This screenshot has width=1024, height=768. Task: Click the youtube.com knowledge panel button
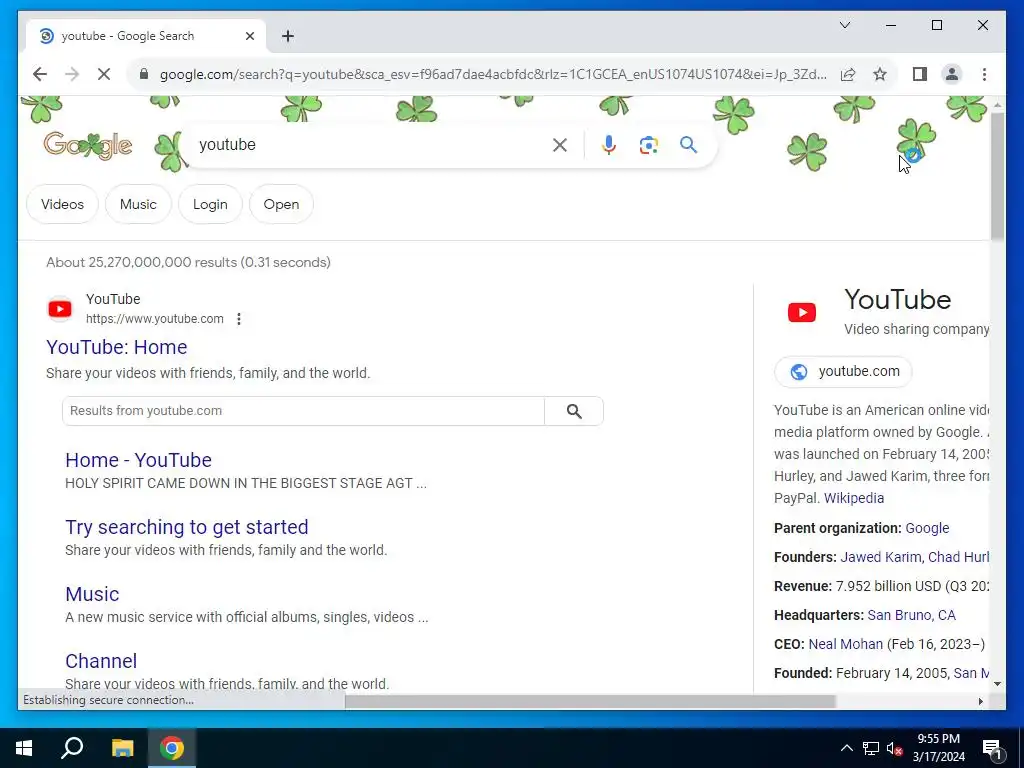point(843,372)
